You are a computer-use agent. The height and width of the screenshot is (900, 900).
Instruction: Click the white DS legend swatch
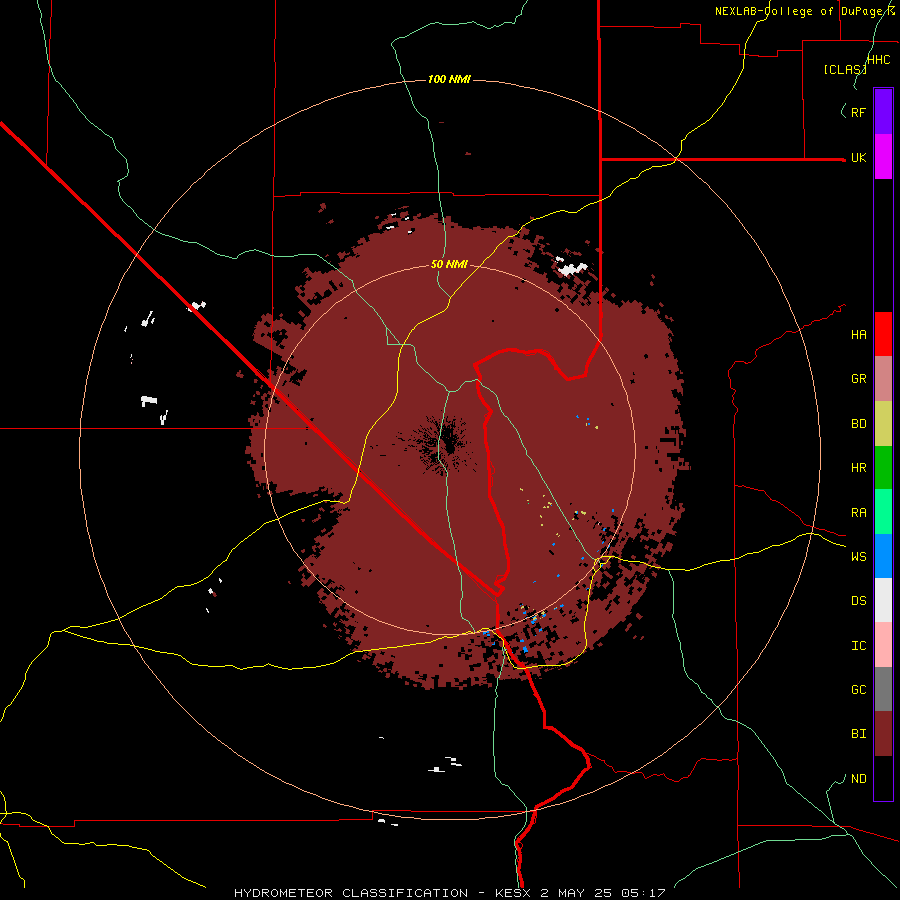[883, 600]
